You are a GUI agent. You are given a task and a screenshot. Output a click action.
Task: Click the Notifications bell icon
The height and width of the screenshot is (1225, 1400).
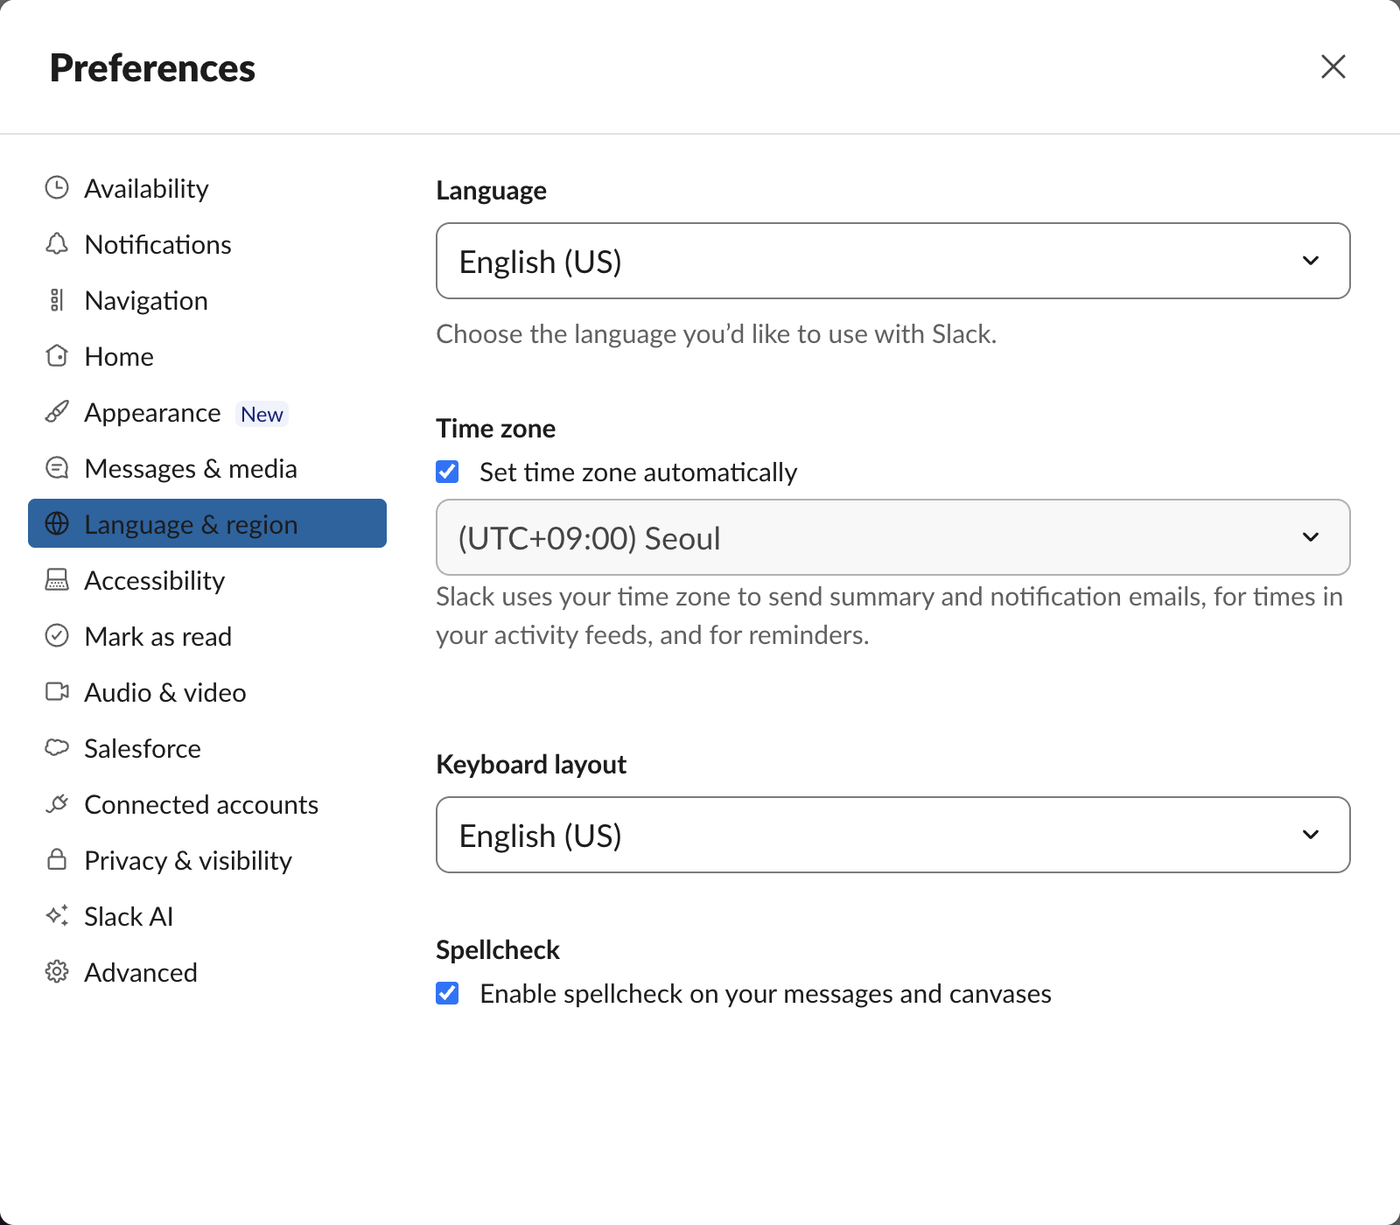click(x=57, y=244)
